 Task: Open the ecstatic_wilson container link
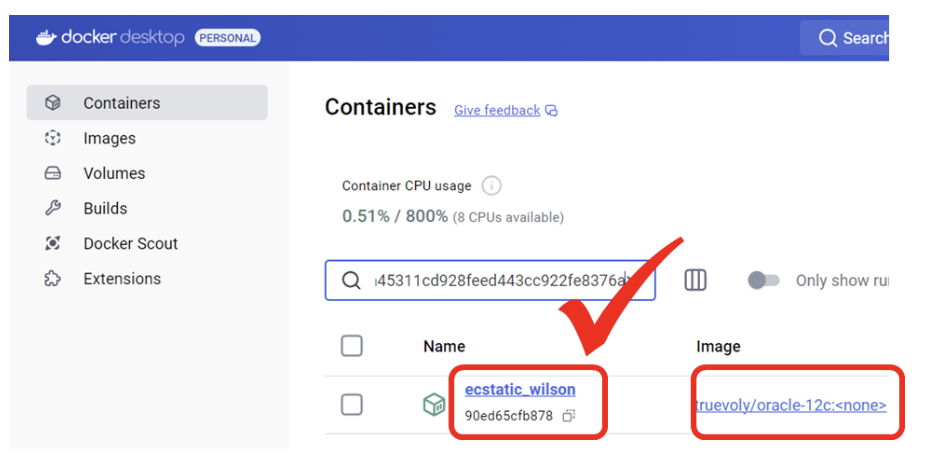coord(520,389)
